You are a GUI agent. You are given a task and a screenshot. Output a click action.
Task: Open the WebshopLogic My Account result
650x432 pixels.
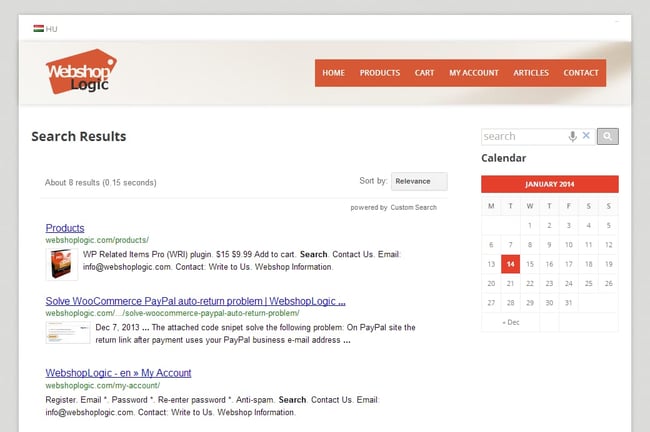(118, 373)
